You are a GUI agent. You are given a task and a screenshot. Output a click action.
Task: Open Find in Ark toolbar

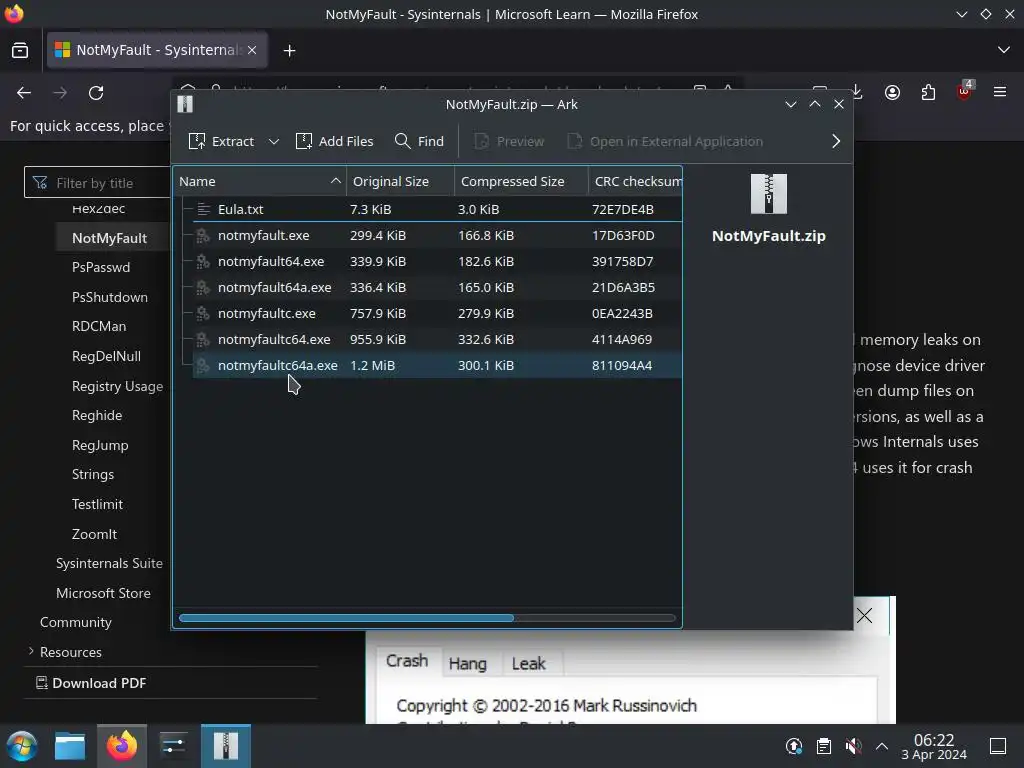419,141
